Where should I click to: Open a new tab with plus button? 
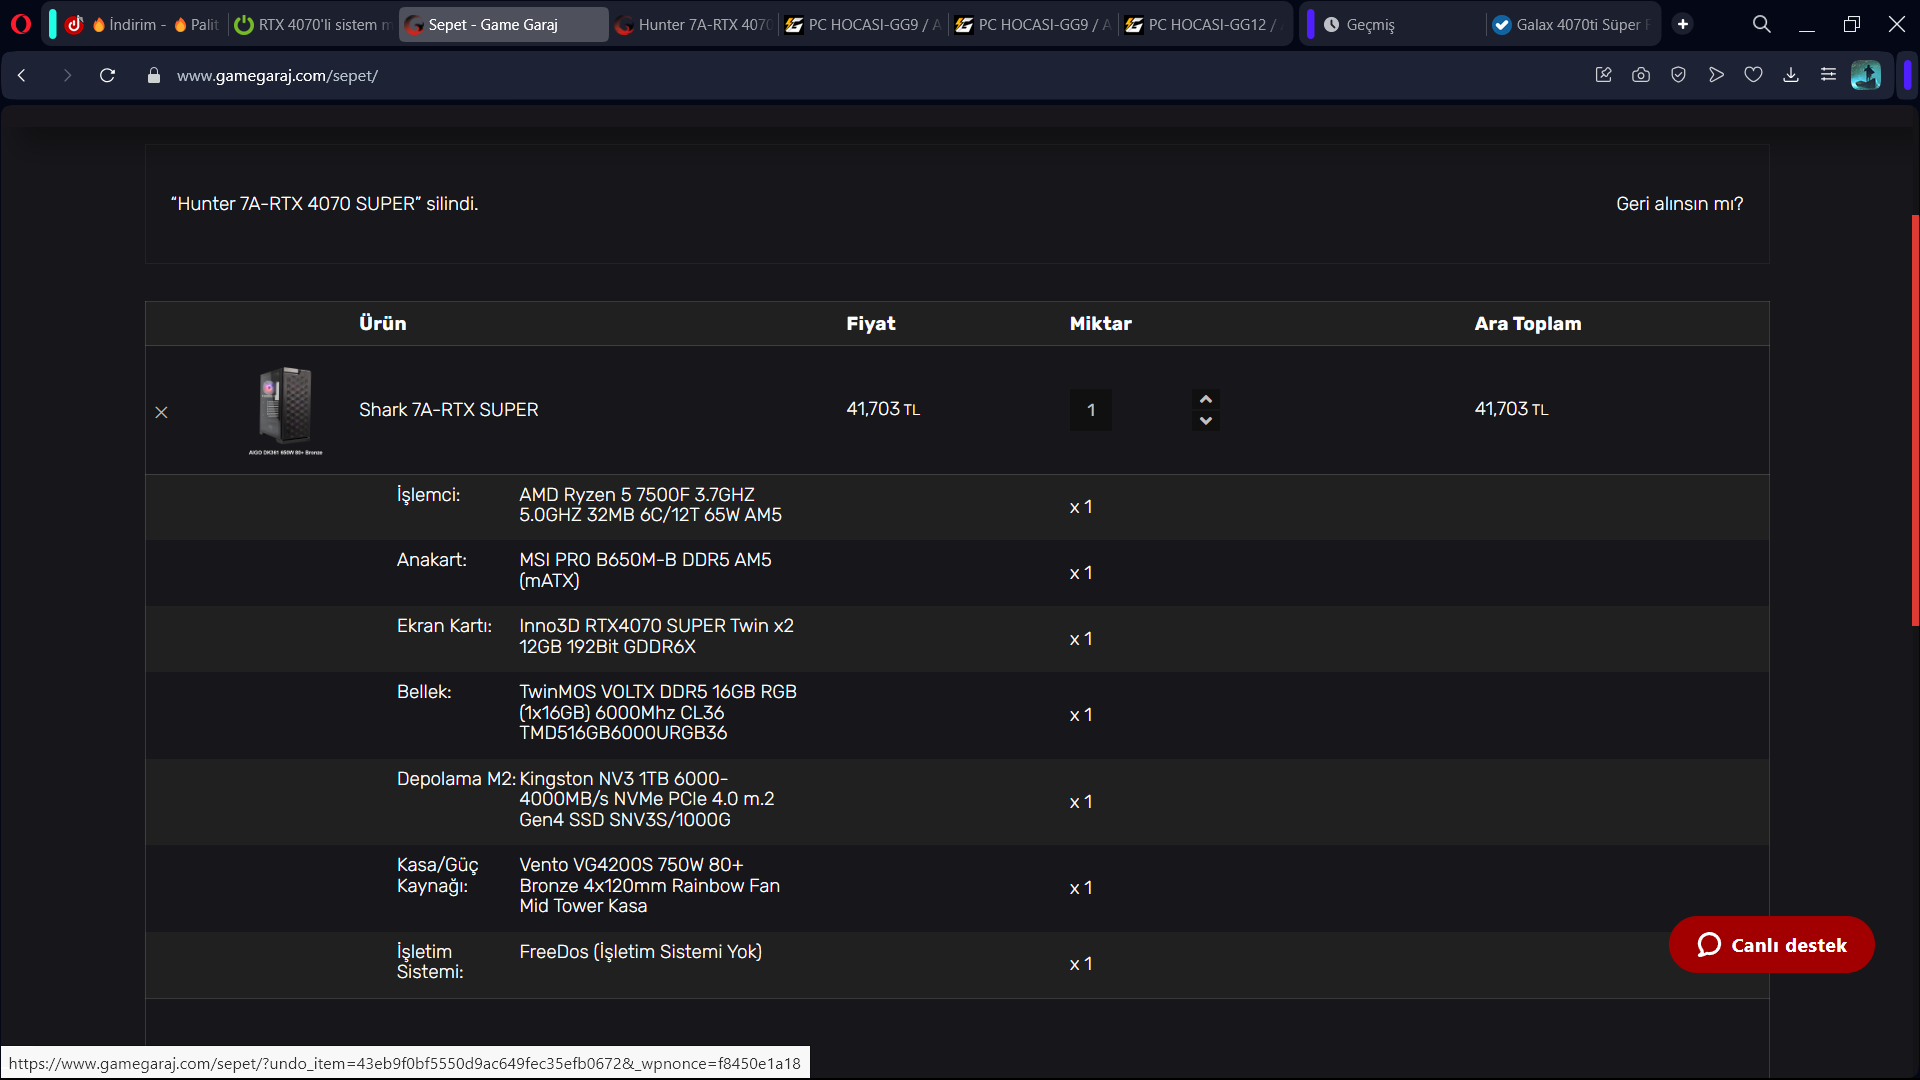point(1683,24)
